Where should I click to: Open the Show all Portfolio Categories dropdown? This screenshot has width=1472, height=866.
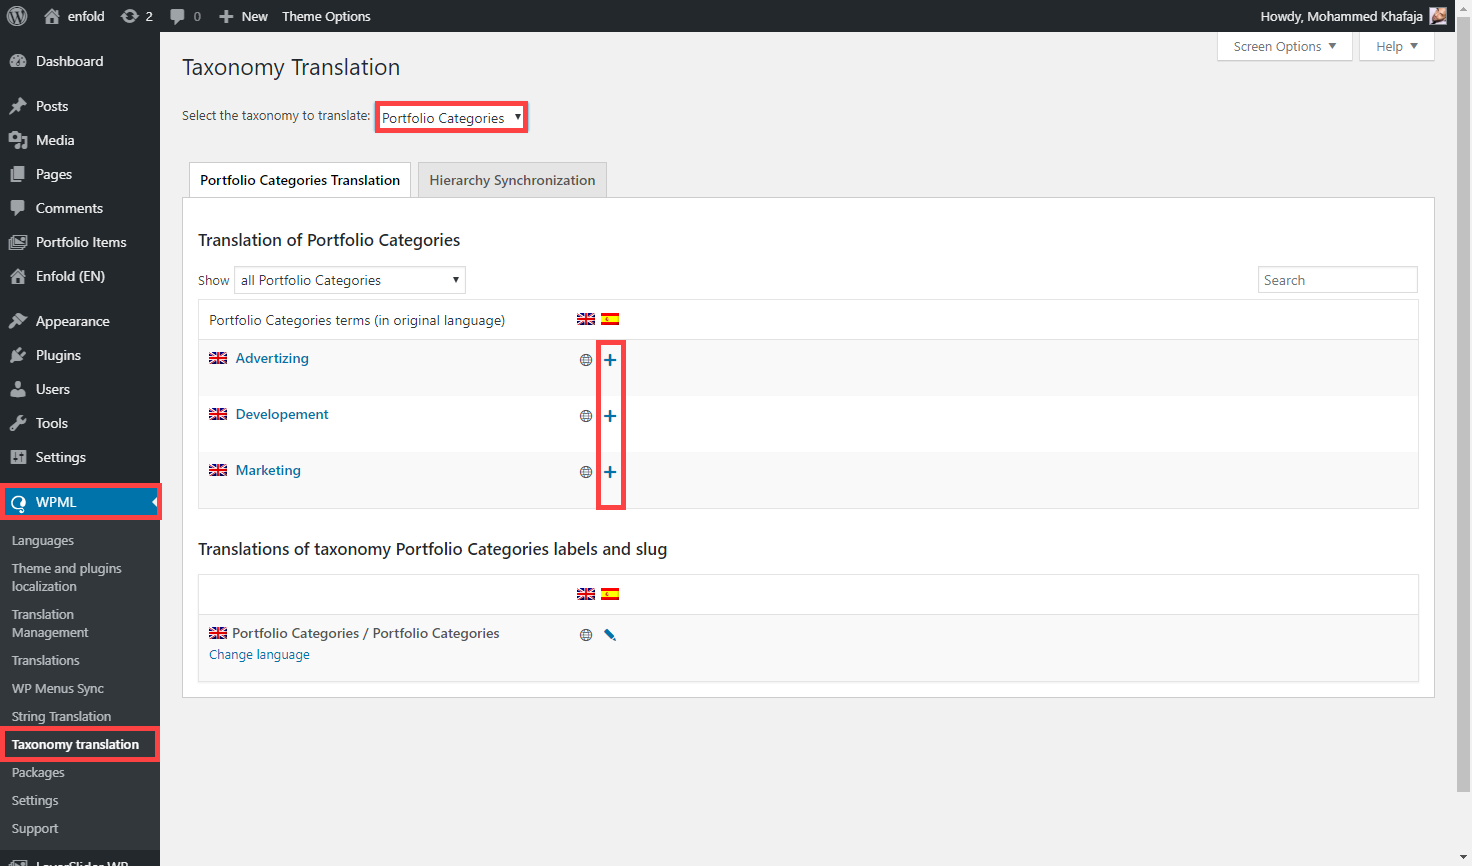(x=350, y=280)
